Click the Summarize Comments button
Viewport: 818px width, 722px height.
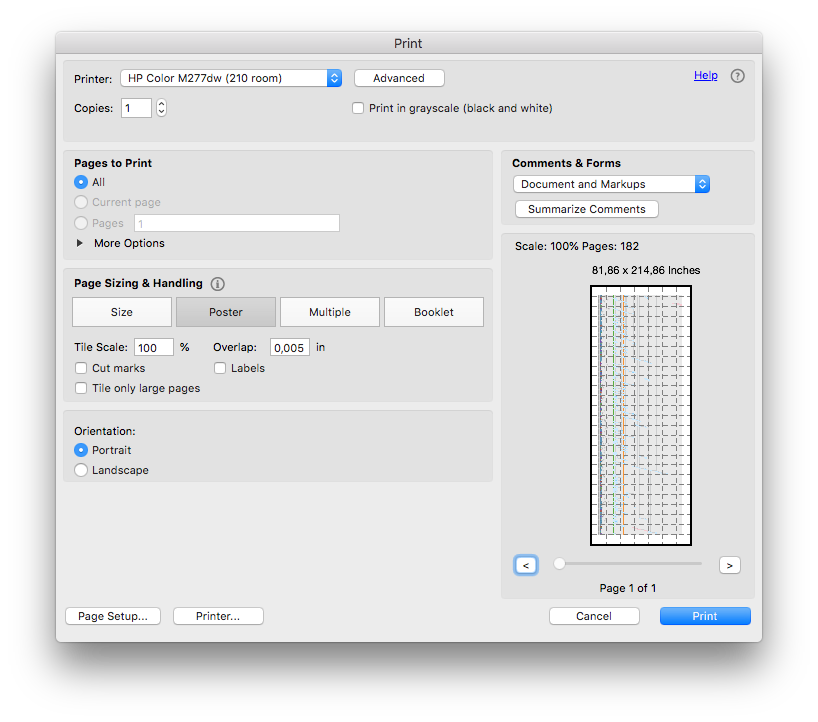coord(586,209)
